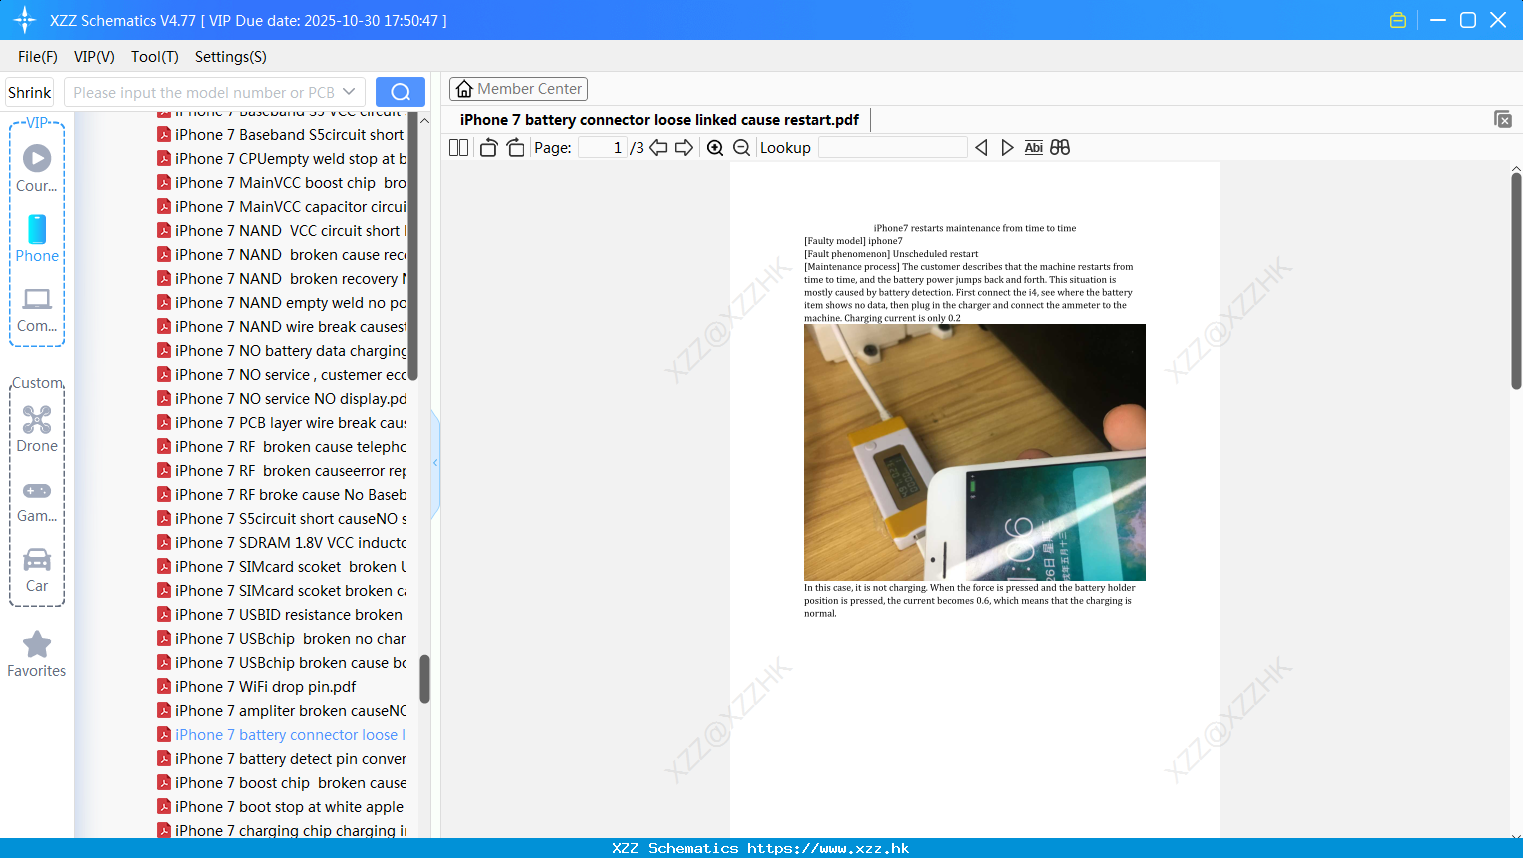Toggle Abi match-case option icon
This screenshot has height=858, width=1523.
pyautogui.click(x=1033, y=147)
